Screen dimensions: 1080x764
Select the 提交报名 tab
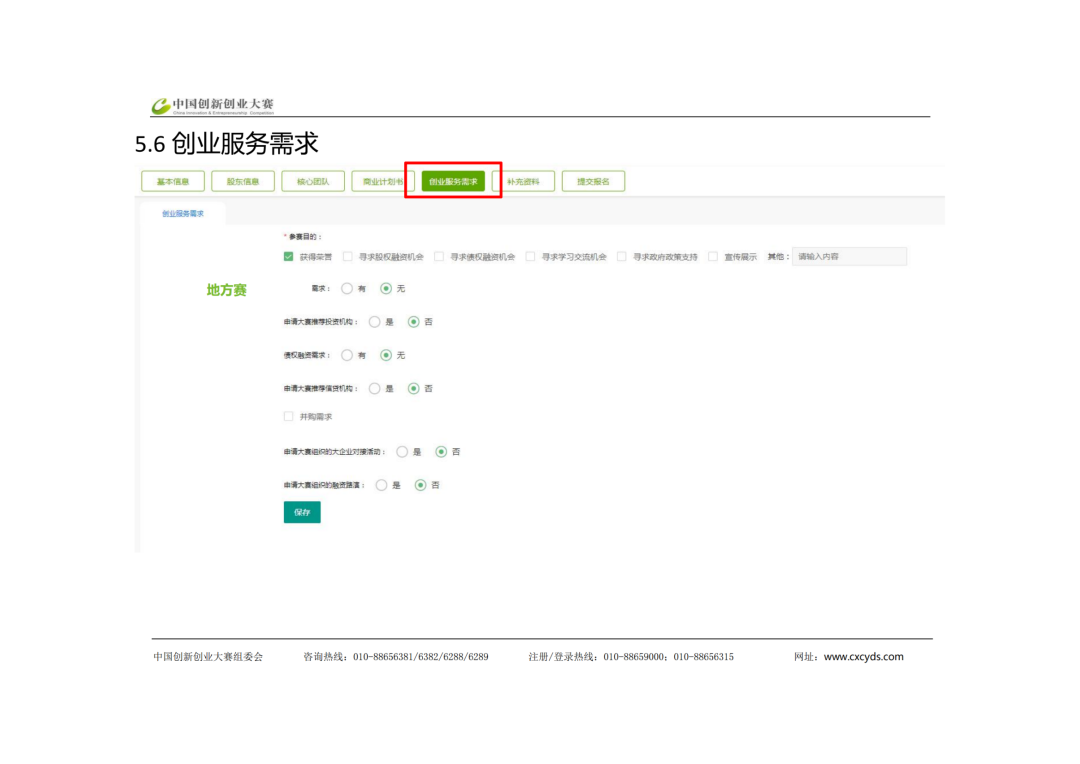593,181
